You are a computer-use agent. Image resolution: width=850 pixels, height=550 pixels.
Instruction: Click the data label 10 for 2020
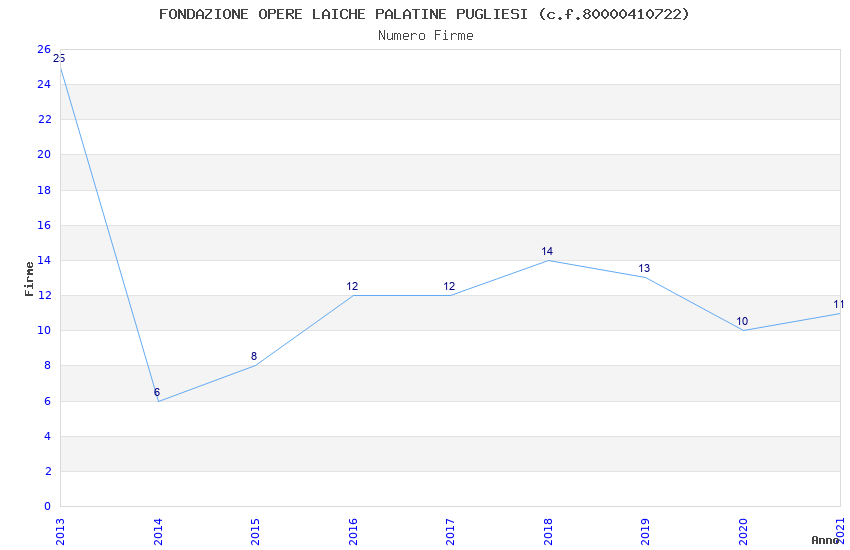(742, 321)
